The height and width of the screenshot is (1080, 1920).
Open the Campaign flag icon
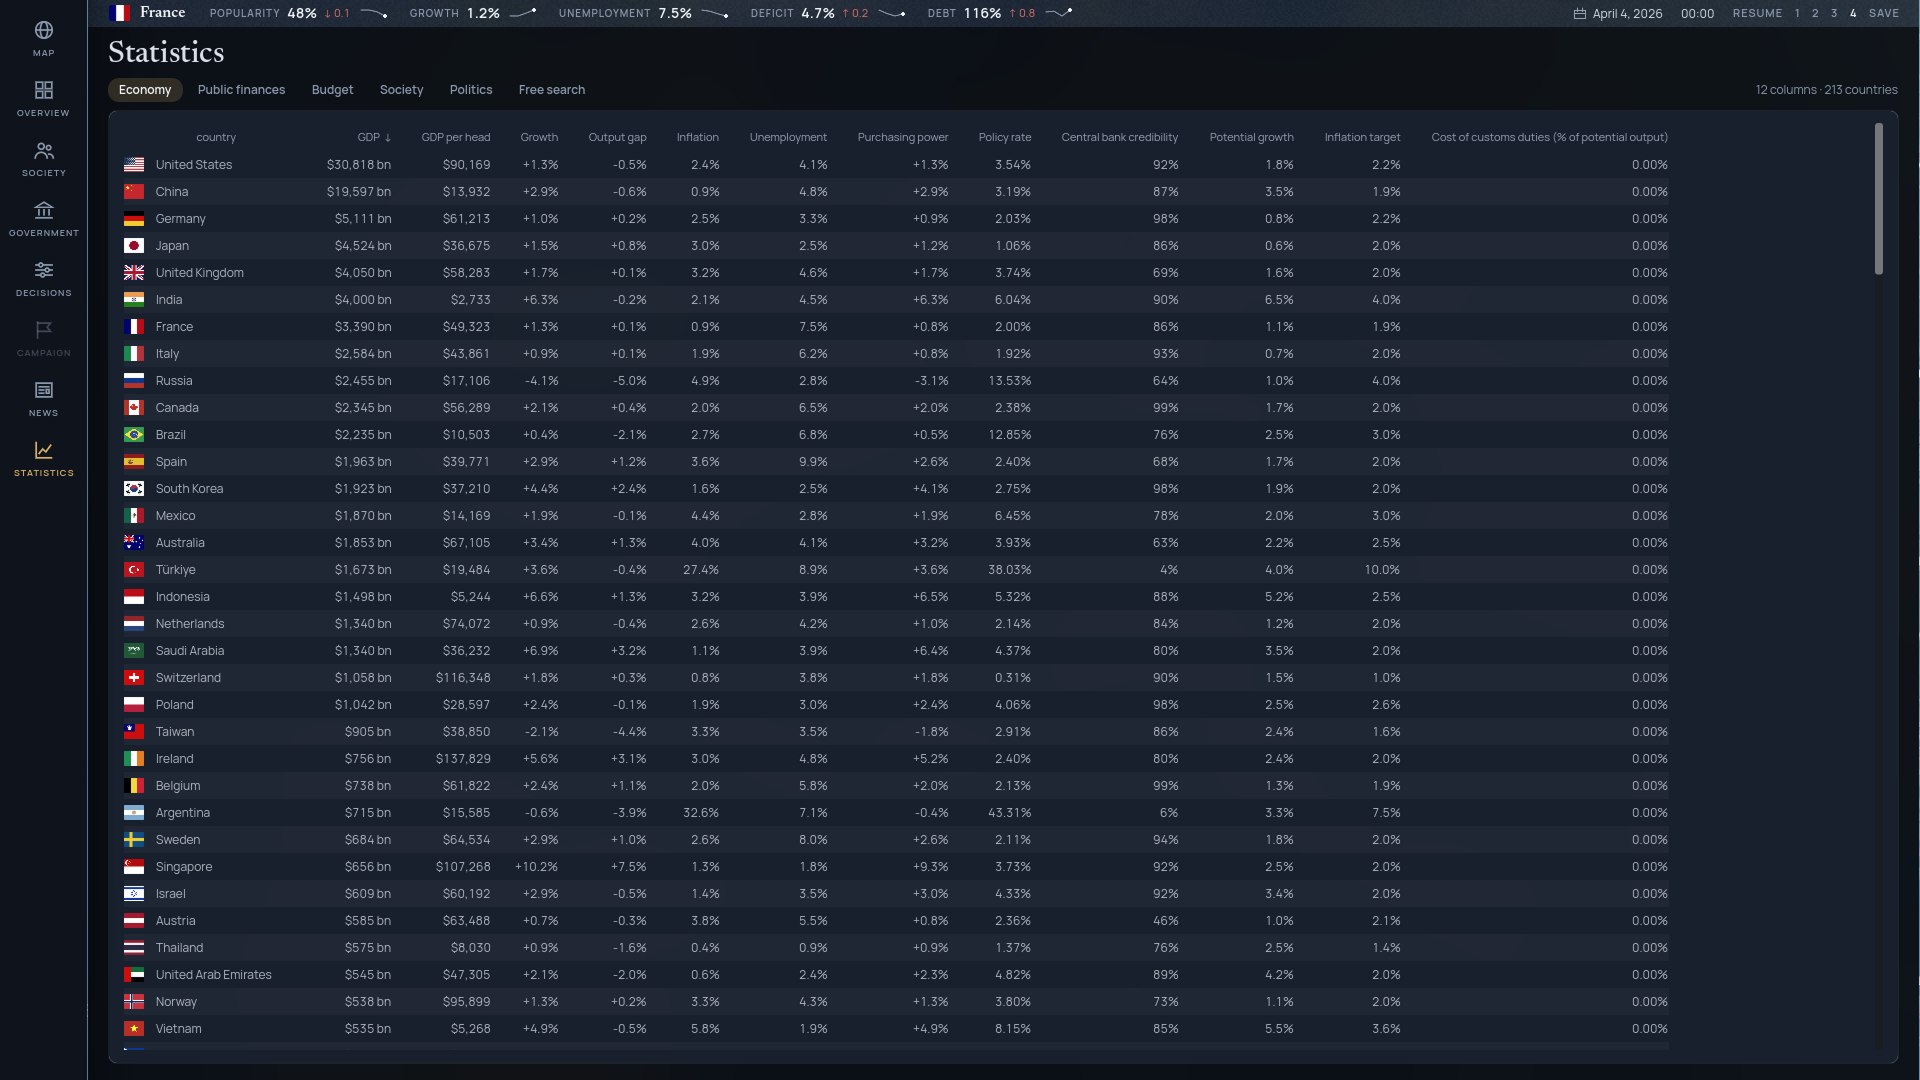point(43,330)
